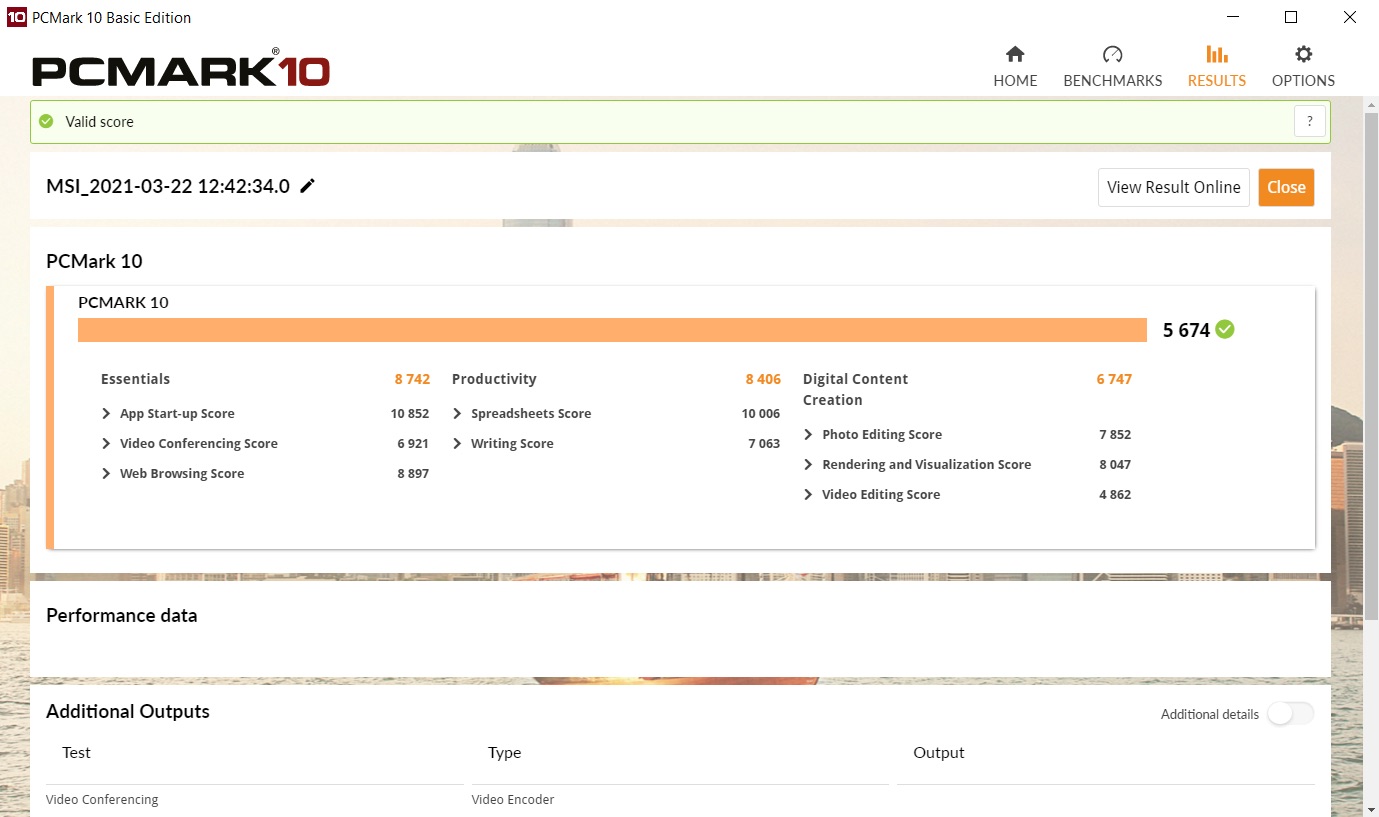Click the PCMark 10 logo
Image resolution: width=1379 pixels, height=817 pixels.
[x=180, y=68]
